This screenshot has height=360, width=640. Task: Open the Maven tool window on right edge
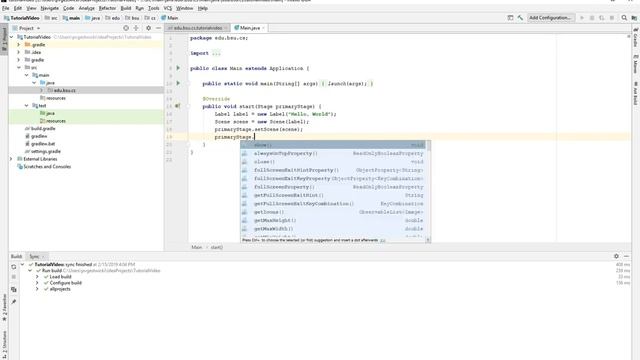(636, 64)
